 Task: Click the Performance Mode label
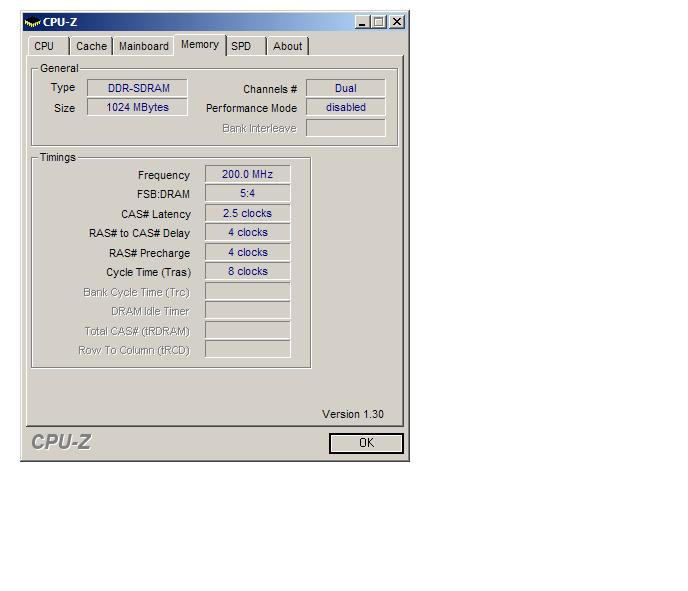pyautogui.click(x=251, y=108)
